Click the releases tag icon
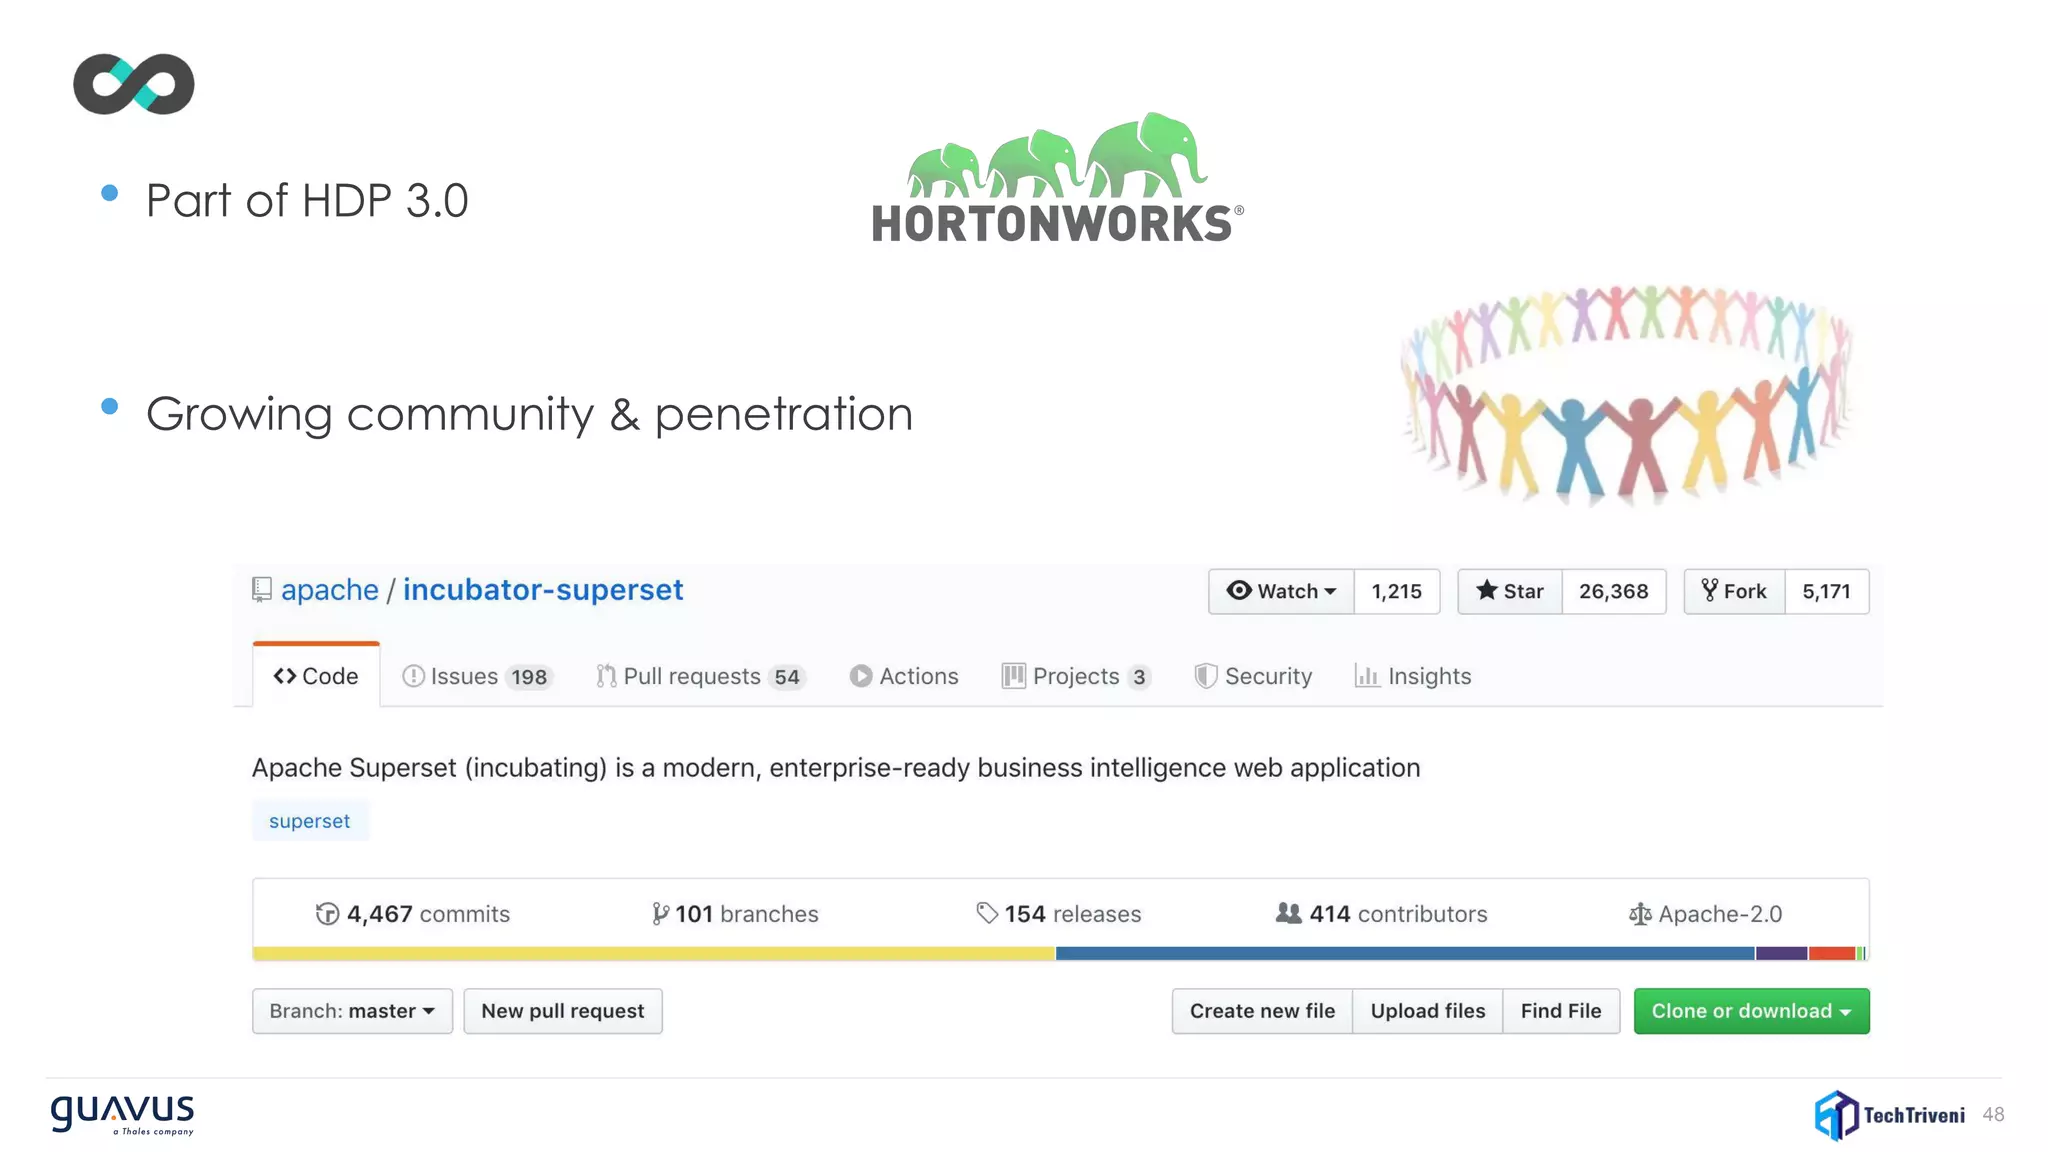 pos(987,913)
